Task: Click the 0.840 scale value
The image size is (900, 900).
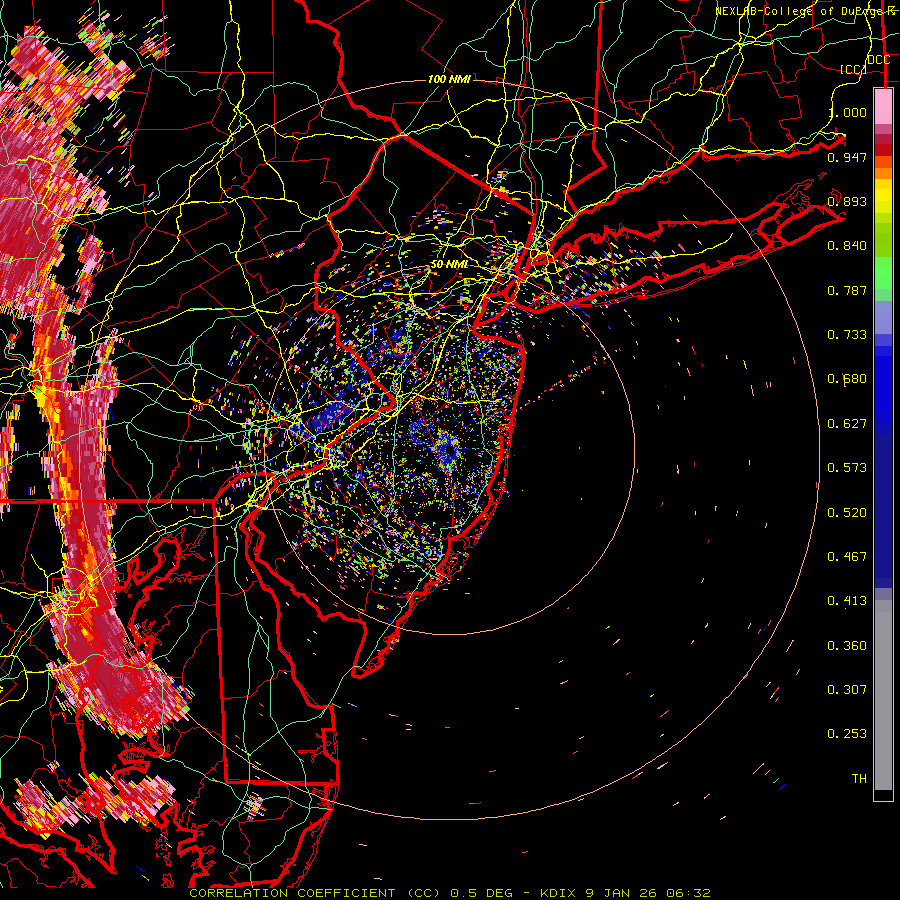Action: [847, 246]
